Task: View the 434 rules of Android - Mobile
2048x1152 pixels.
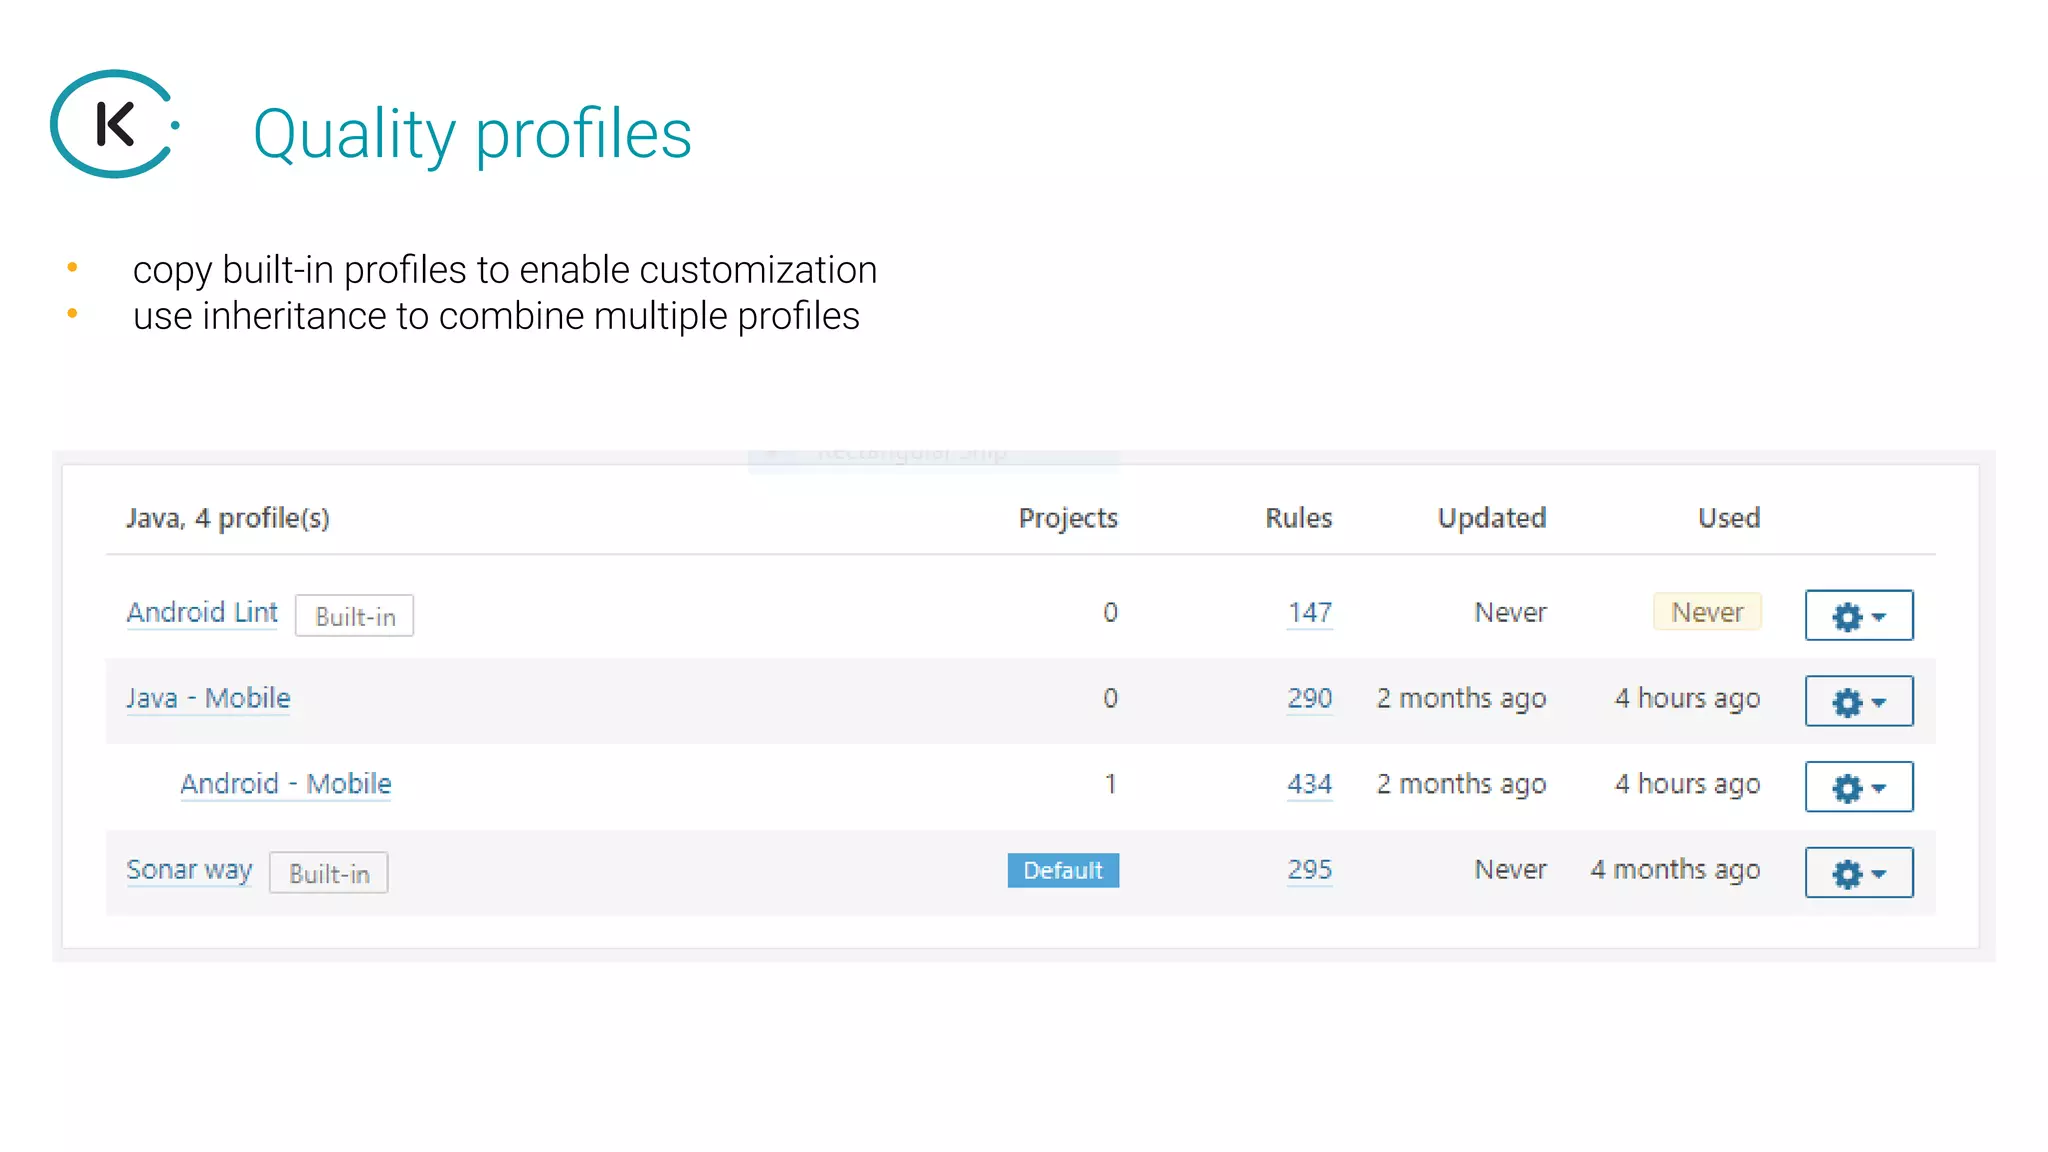Action: tap(1310, 784)
